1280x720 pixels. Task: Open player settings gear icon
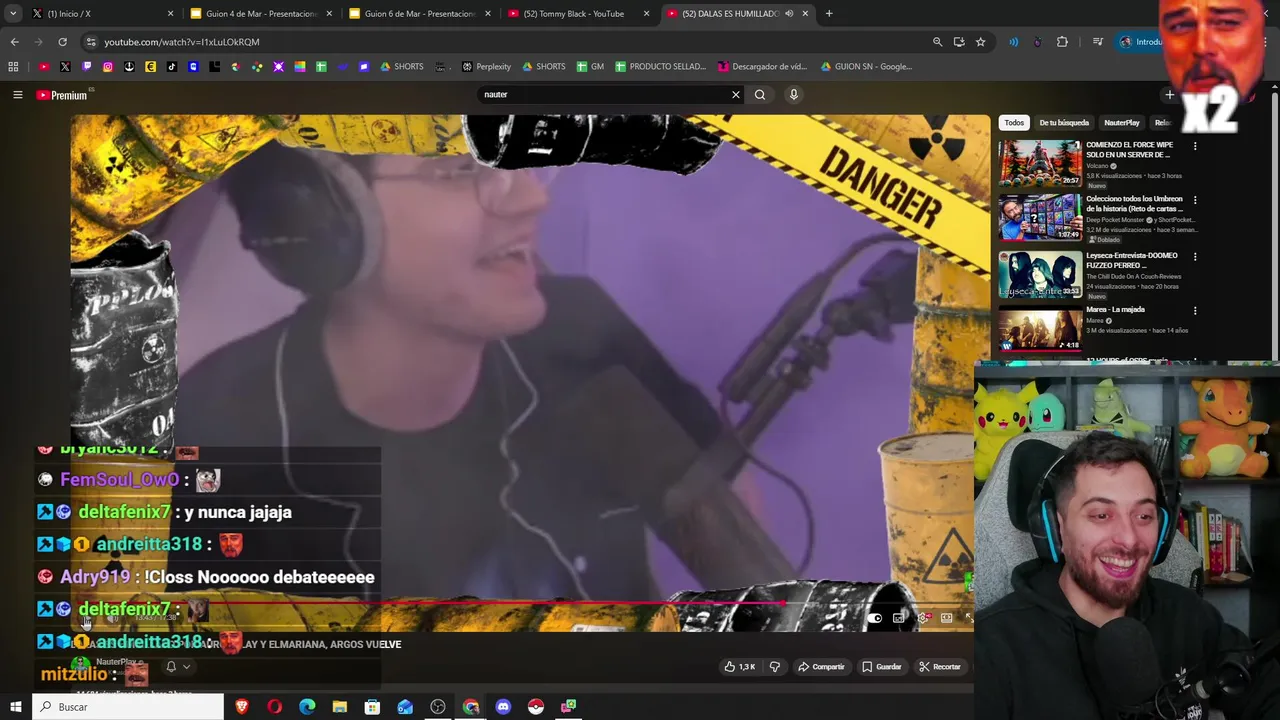pyautogui.click(x=922, y=618)
